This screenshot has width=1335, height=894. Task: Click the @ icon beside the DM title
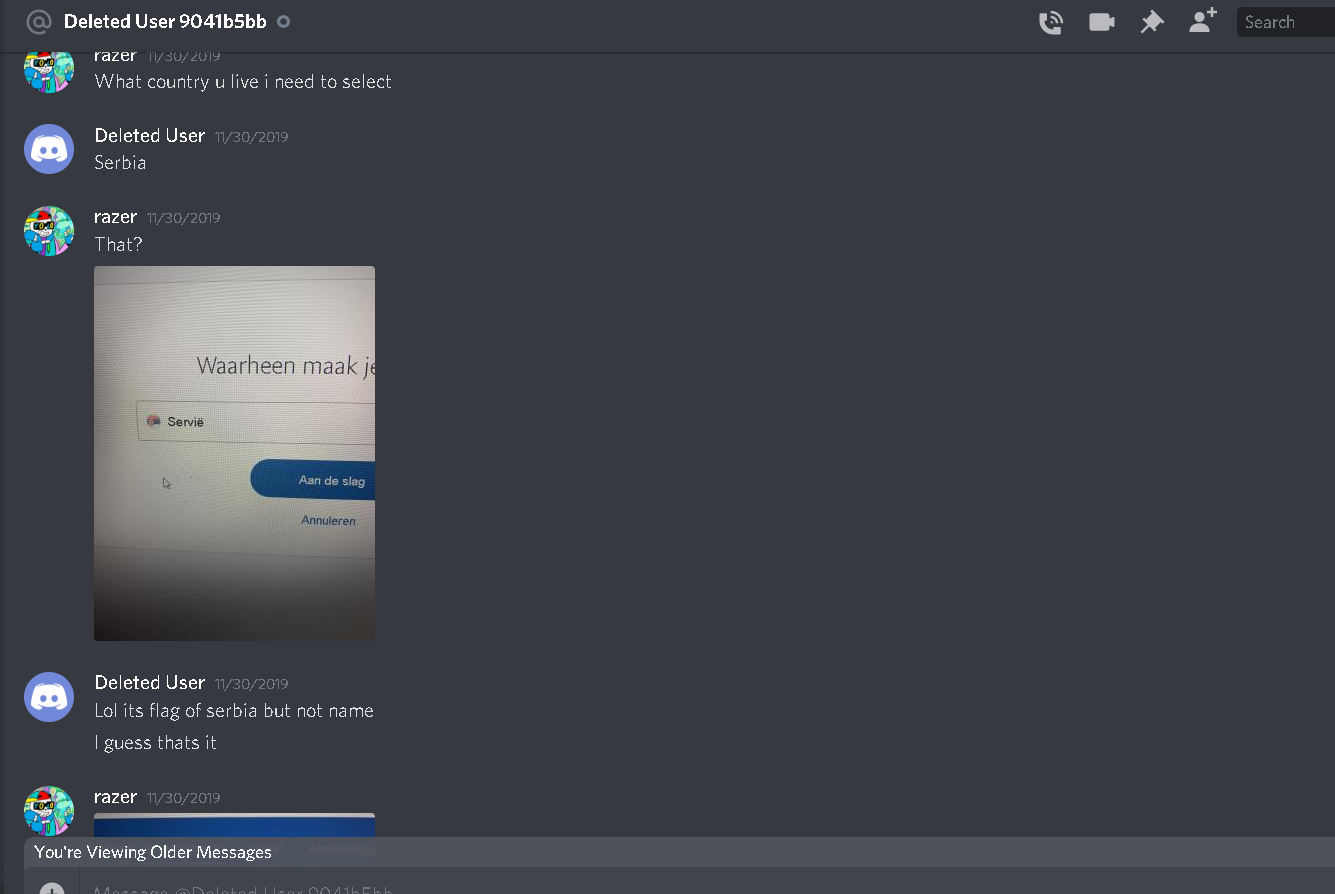[x=38, y=22]
